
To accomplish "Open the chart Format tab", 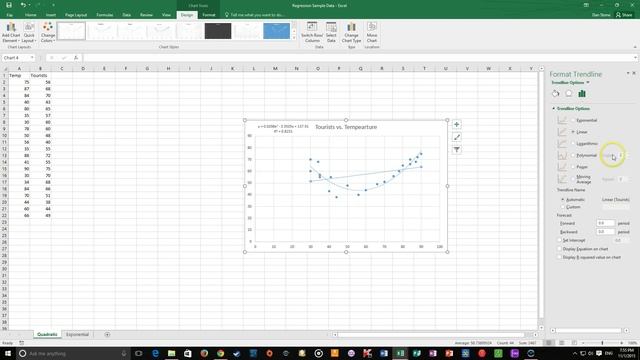I will coord(209,15).
